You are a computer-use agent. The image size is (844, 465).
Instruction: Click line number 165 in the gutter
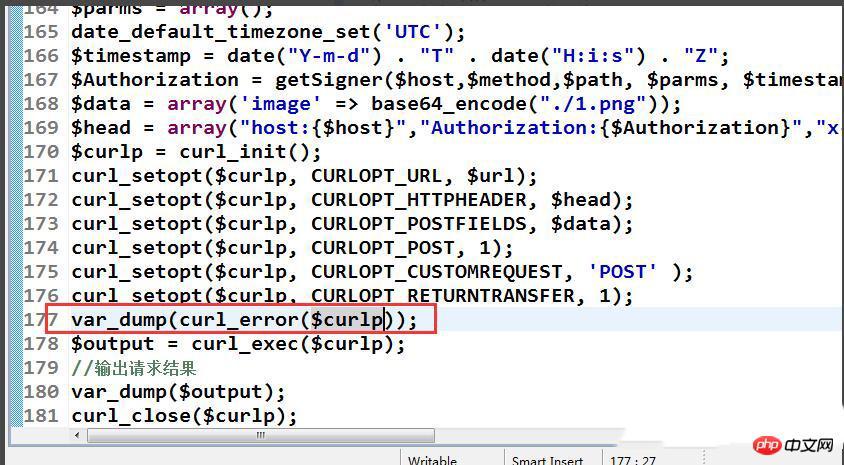pyautogui.click(x=41, y=32)
